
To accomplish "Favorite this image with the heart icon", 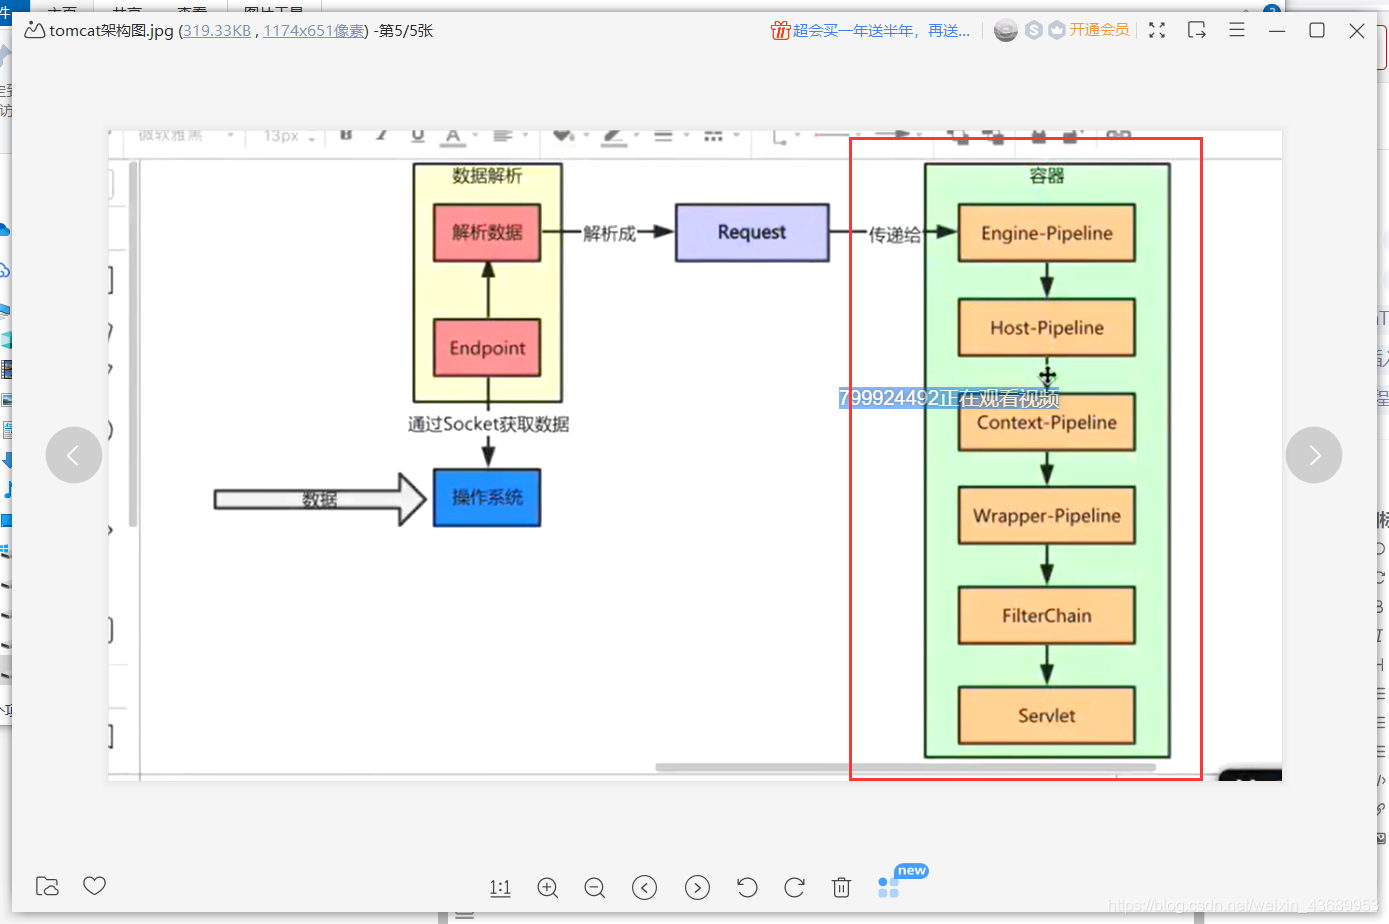I will click(95, 886).
